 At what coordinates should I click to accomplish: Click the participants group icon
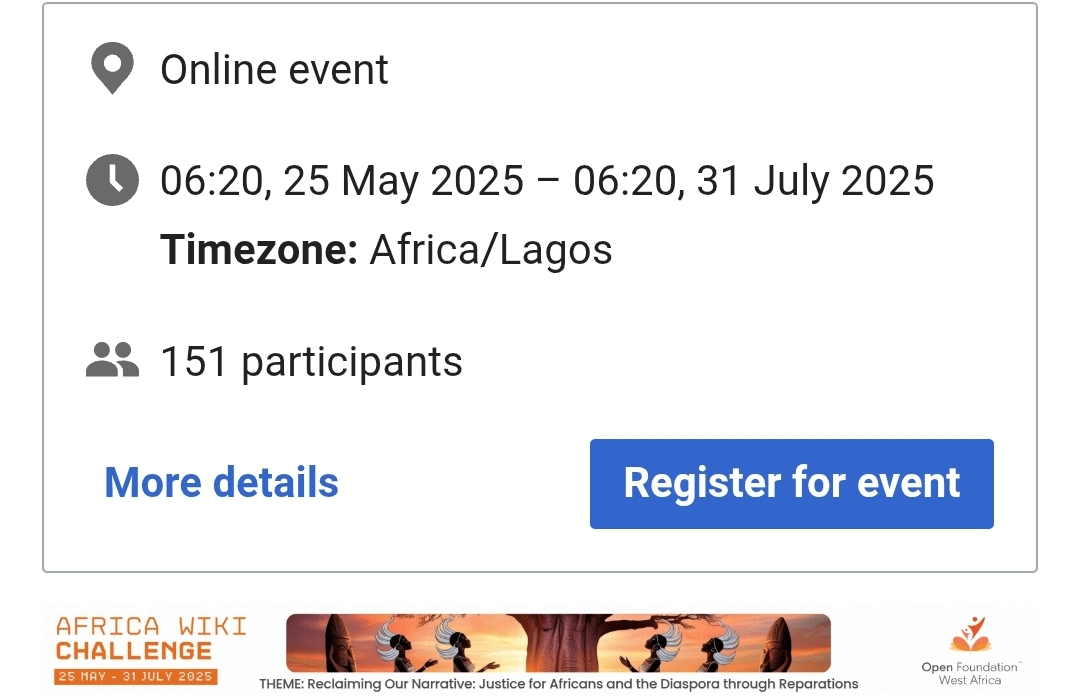pos(112,360)
